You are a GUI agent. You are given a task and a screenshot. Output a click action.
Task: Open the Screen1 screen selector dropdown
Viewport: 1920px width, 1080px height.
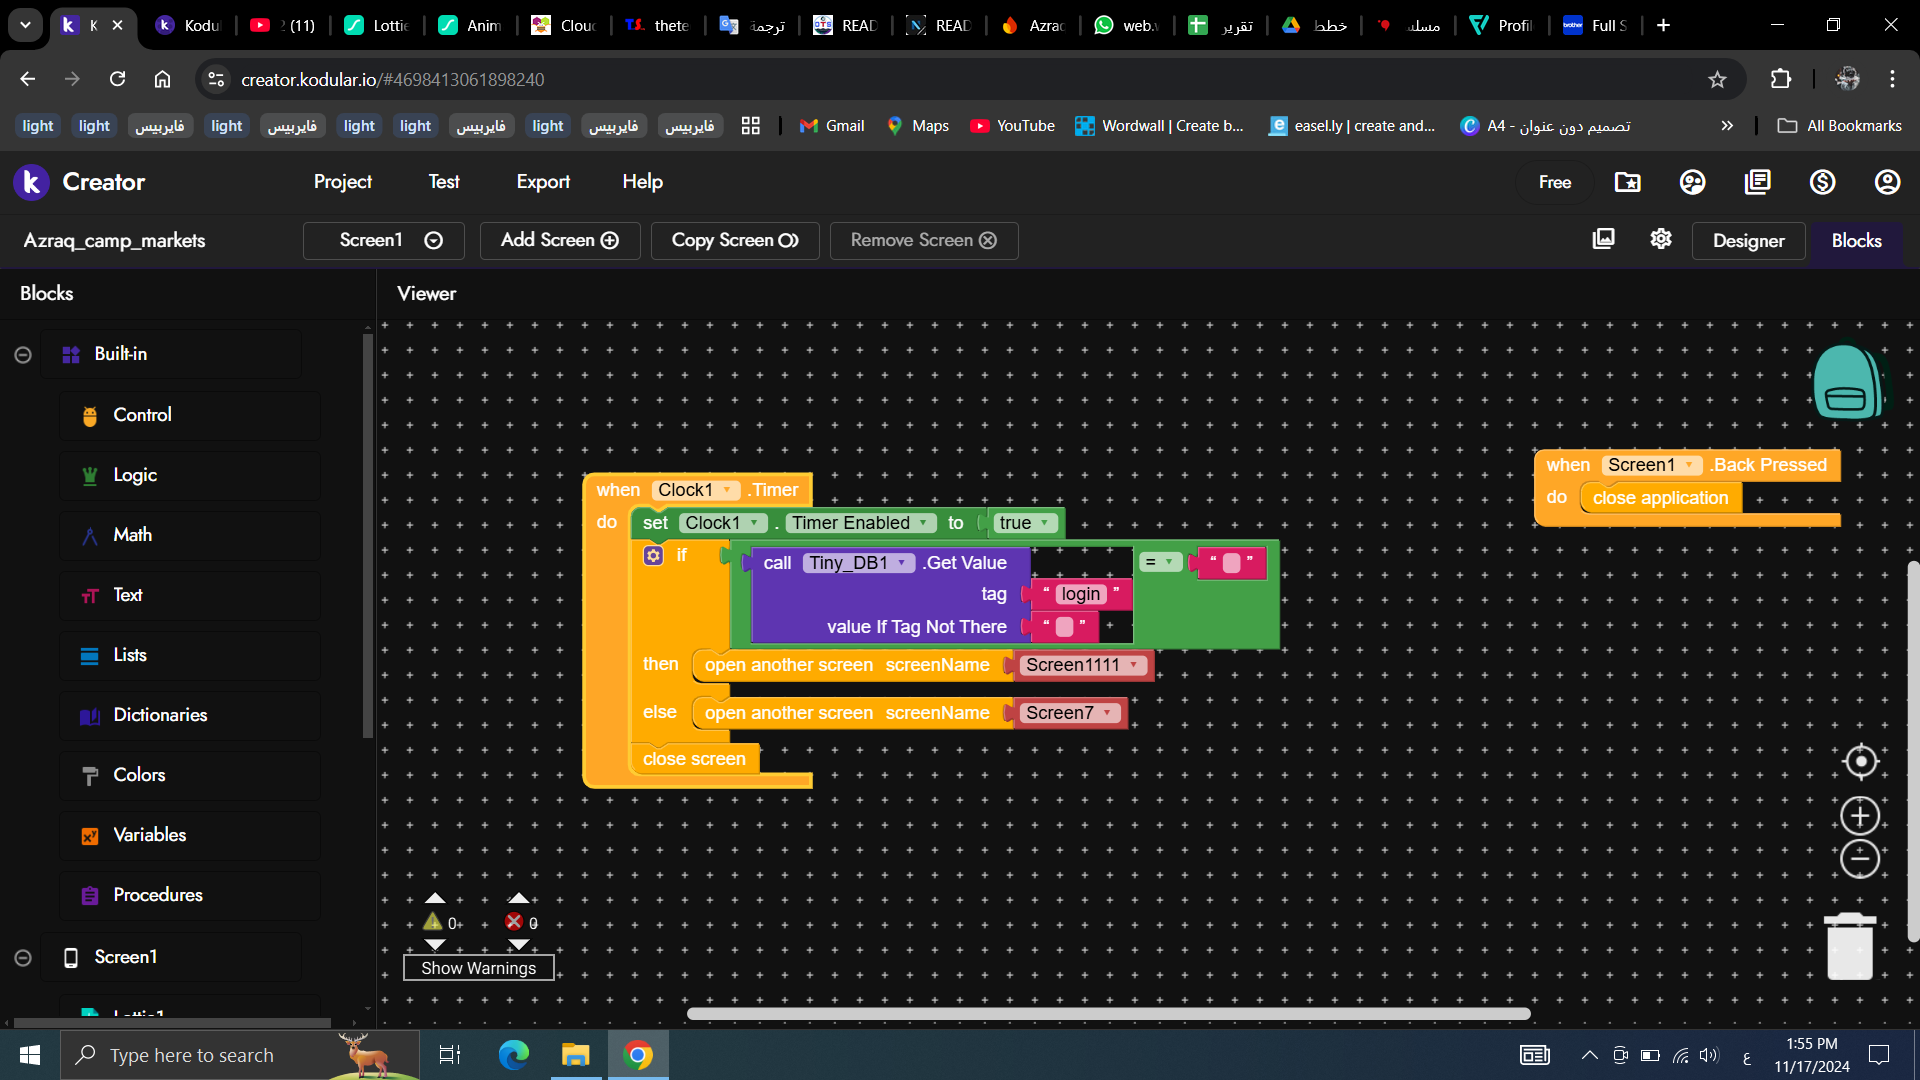tap(383, 240)
